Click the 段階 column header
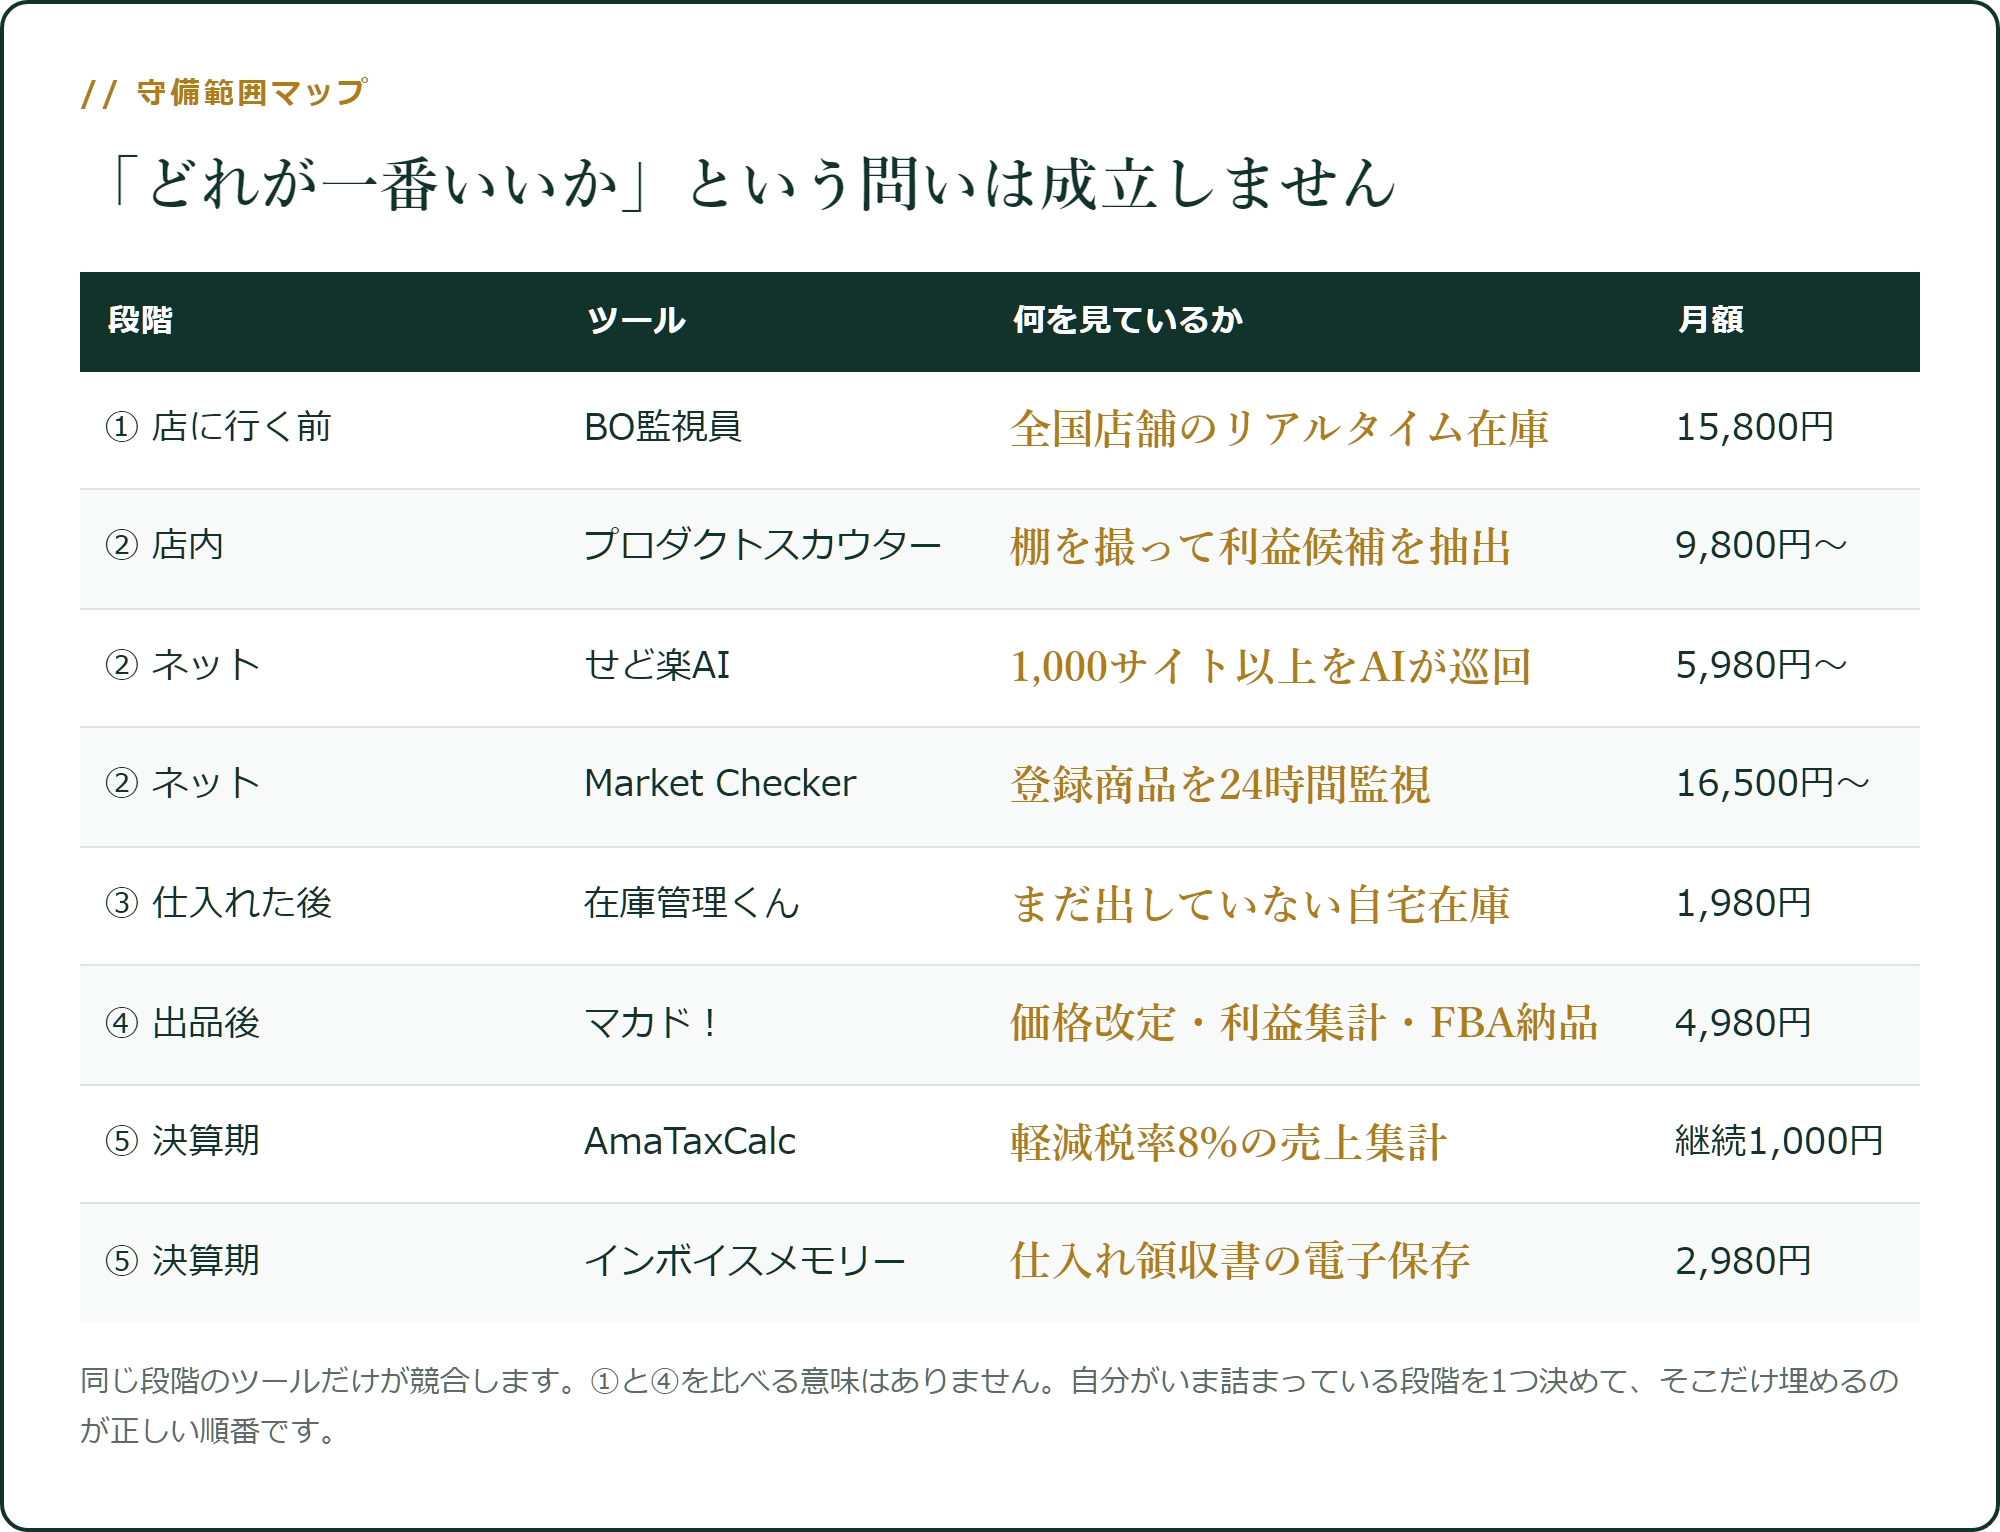Image resolution: width=2000 pixels, height=1532 pixels. [140, 320]
